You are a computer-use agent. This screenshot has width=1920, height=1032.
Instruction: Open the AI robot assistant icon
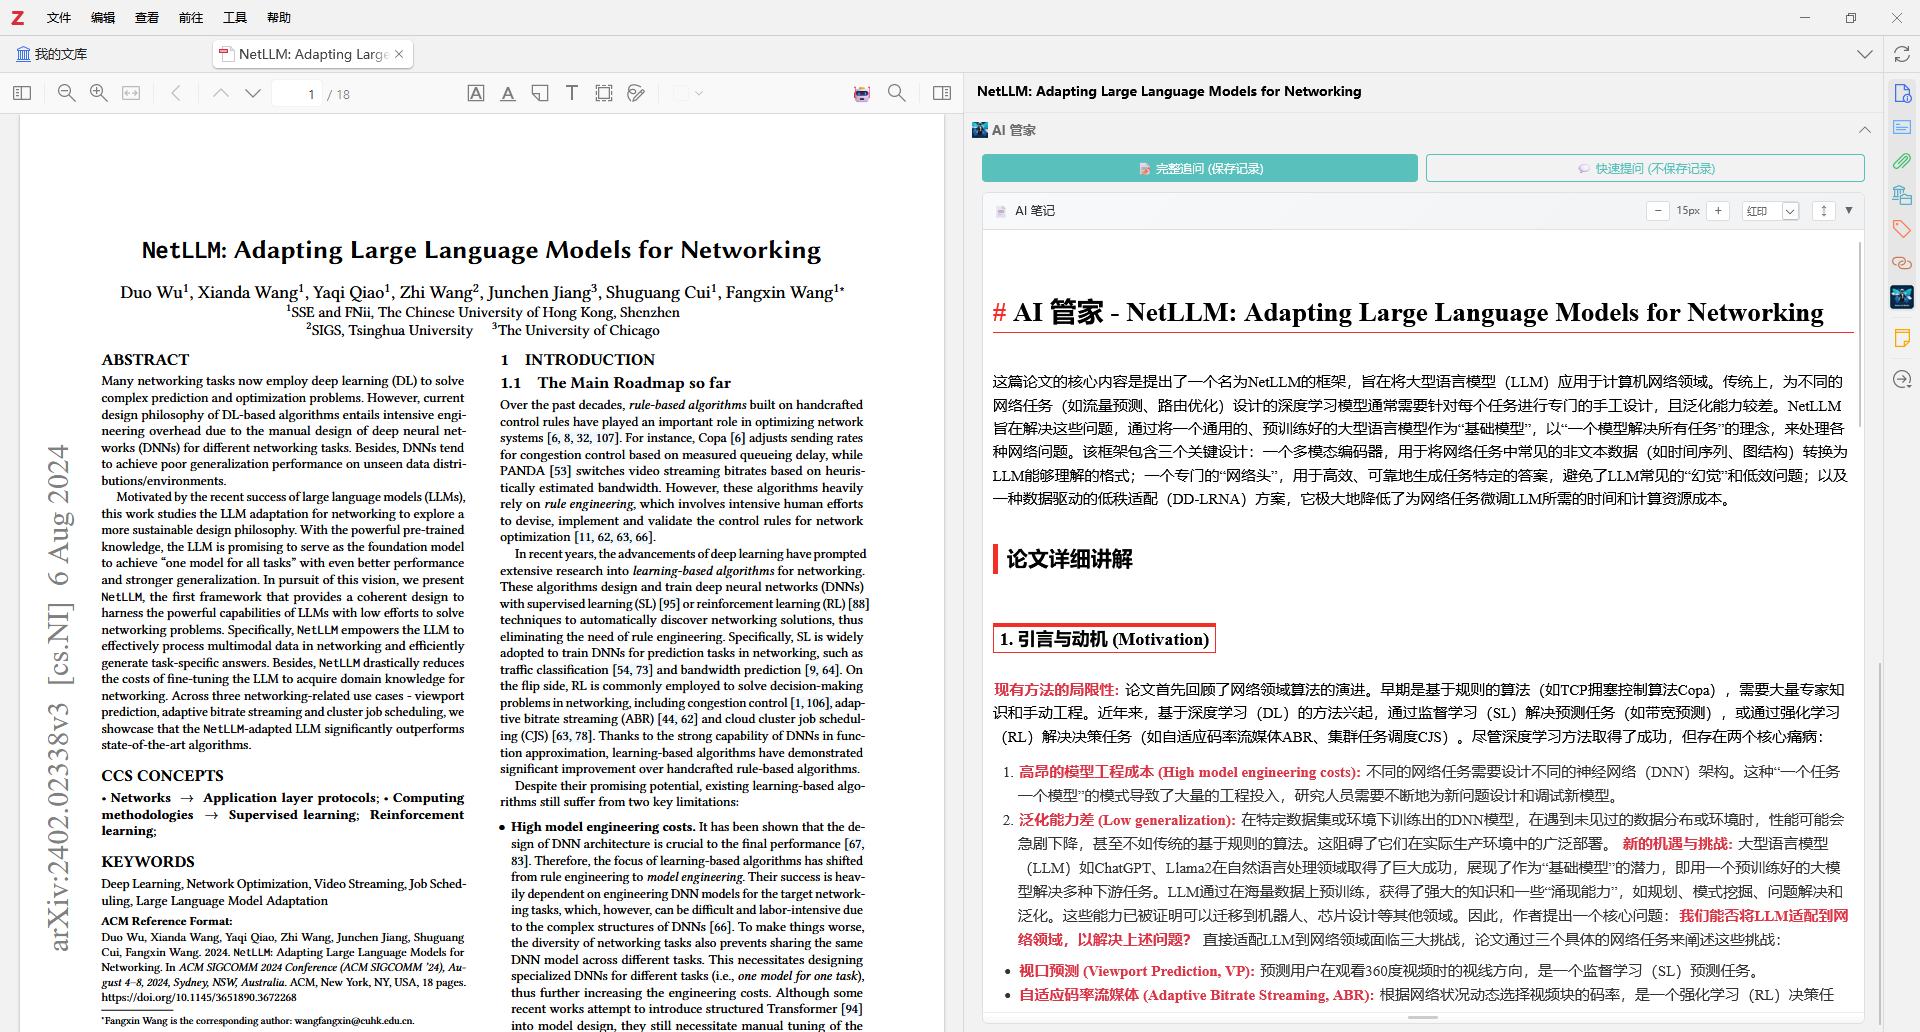[x=862, y=93]
